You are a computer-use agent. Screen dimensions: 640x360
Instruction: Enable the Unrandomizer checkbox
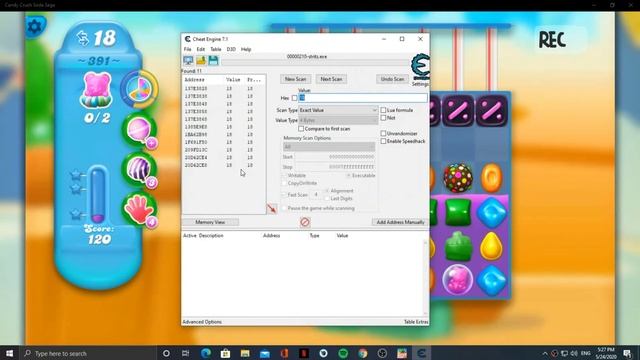pyautogui.click(x=383, y=133)
